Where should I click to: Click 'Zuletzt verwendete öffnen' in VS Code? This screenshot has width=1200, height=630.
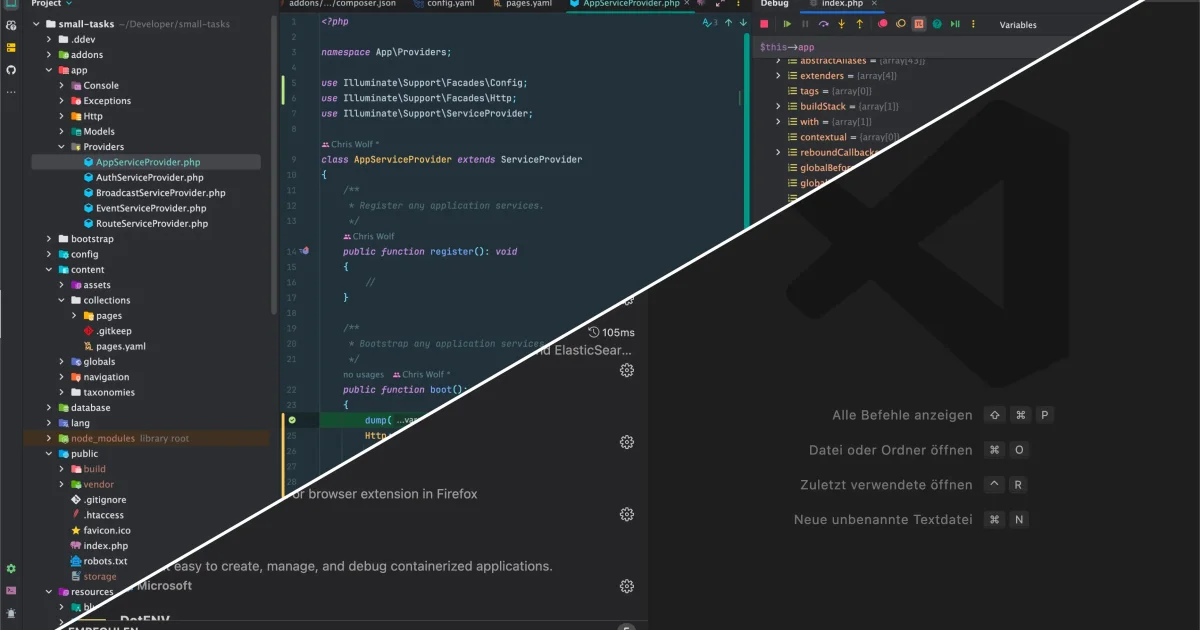[886, 485]
